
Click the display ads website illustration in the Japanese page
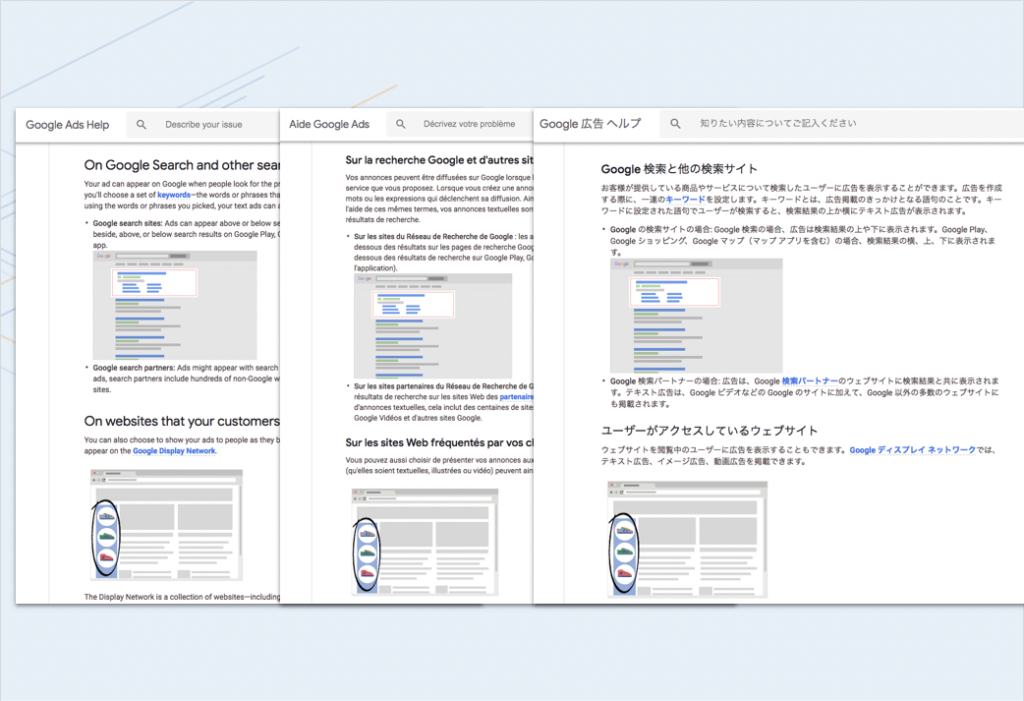tap(687, 540)
